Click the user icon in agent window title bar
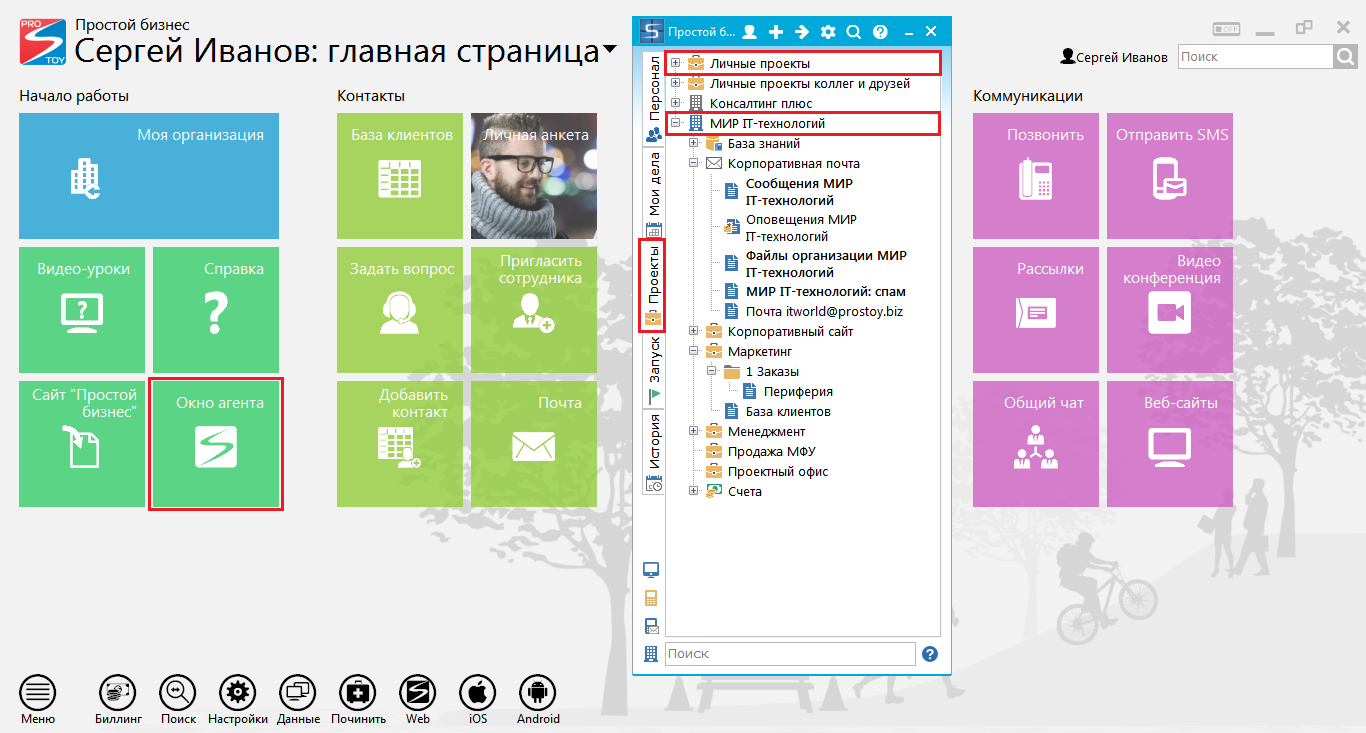 [749, 31]
